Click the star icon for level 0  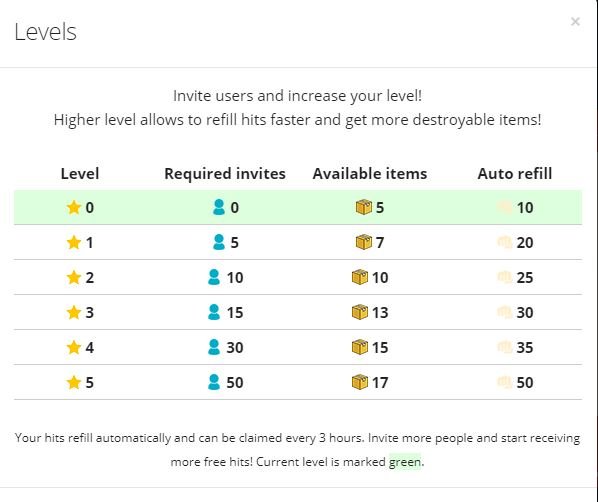click(73, 208)
